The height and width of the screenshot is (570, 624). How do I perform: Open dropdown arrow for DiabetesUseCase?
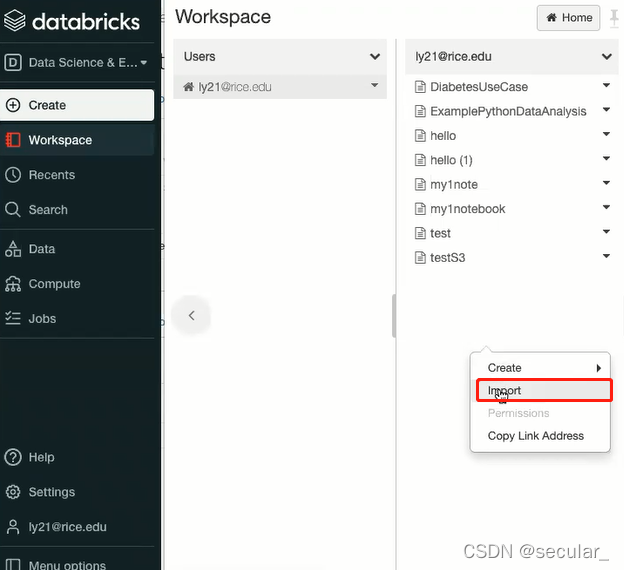click(606, 85)
